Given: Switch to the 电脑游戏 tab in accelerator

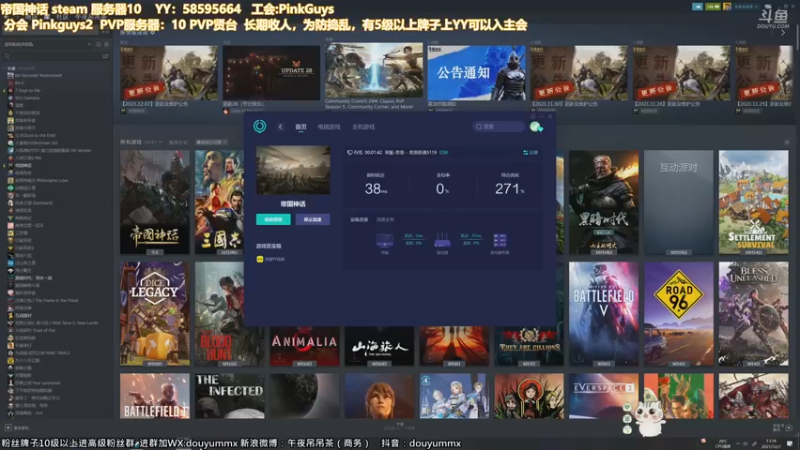Looking at the screenshot, I should tap(329, 127).
